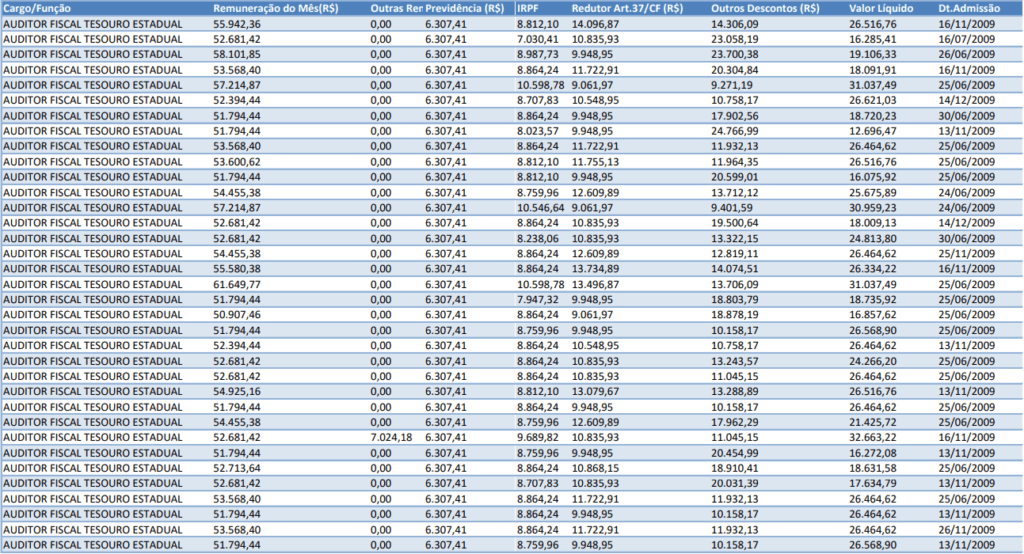Select the remuneration value 61.649,77

(x=237, y=284)
